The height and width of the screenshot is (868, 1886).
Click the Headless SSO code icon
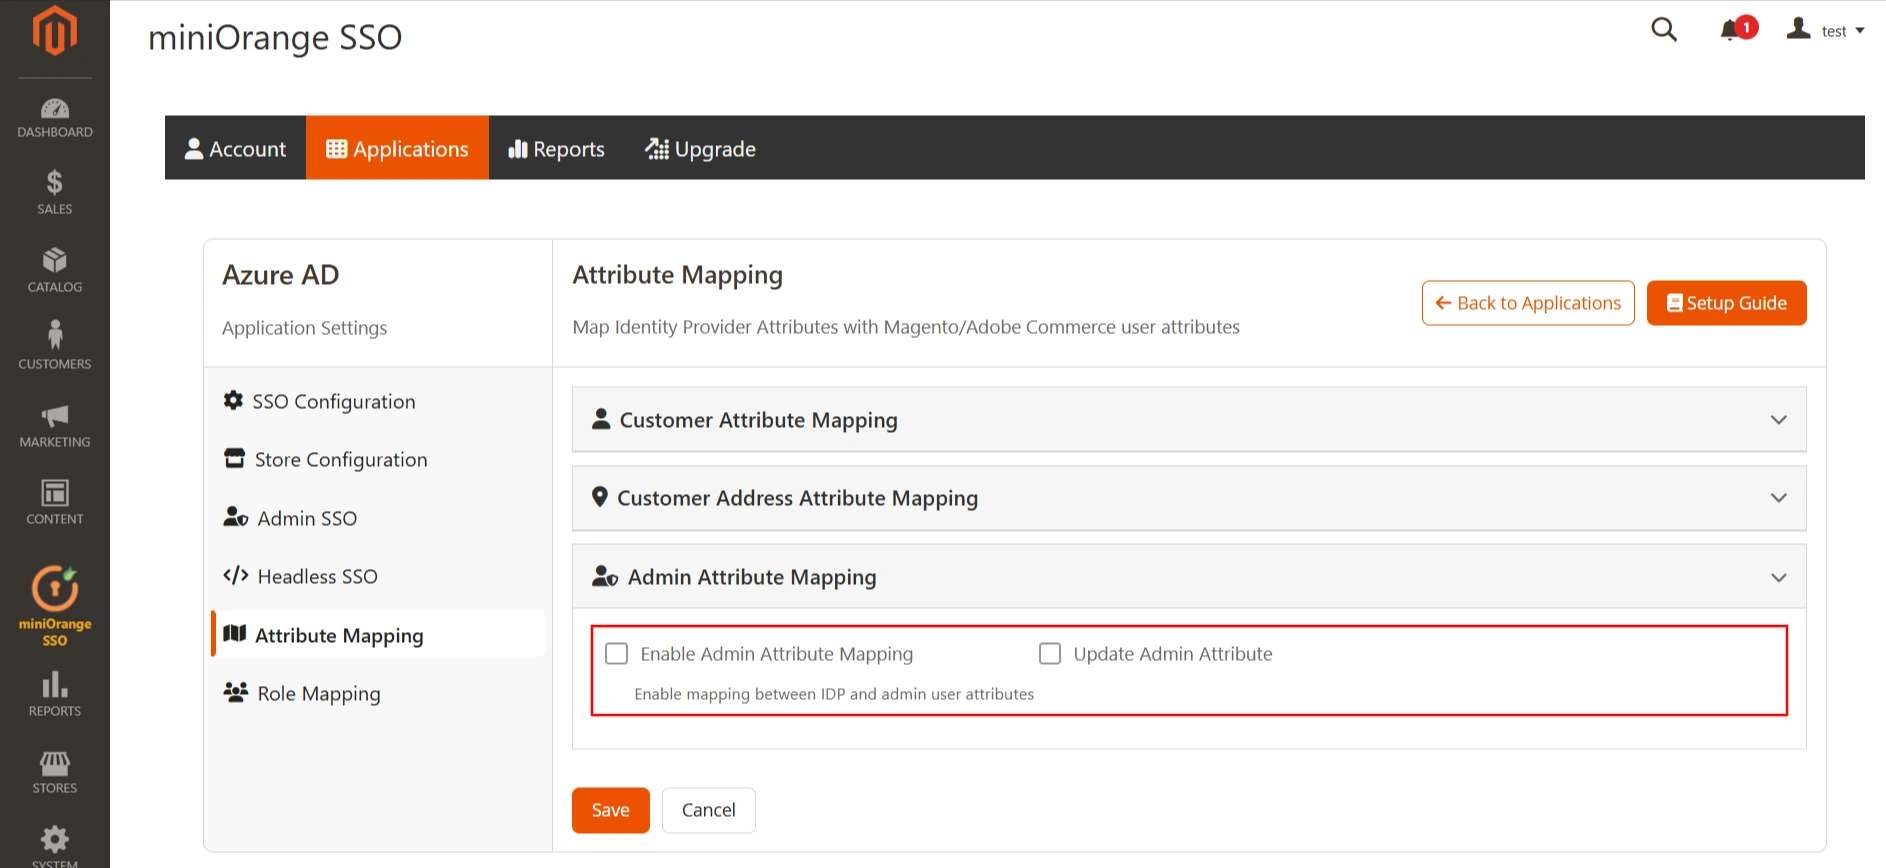click(236, 575)
